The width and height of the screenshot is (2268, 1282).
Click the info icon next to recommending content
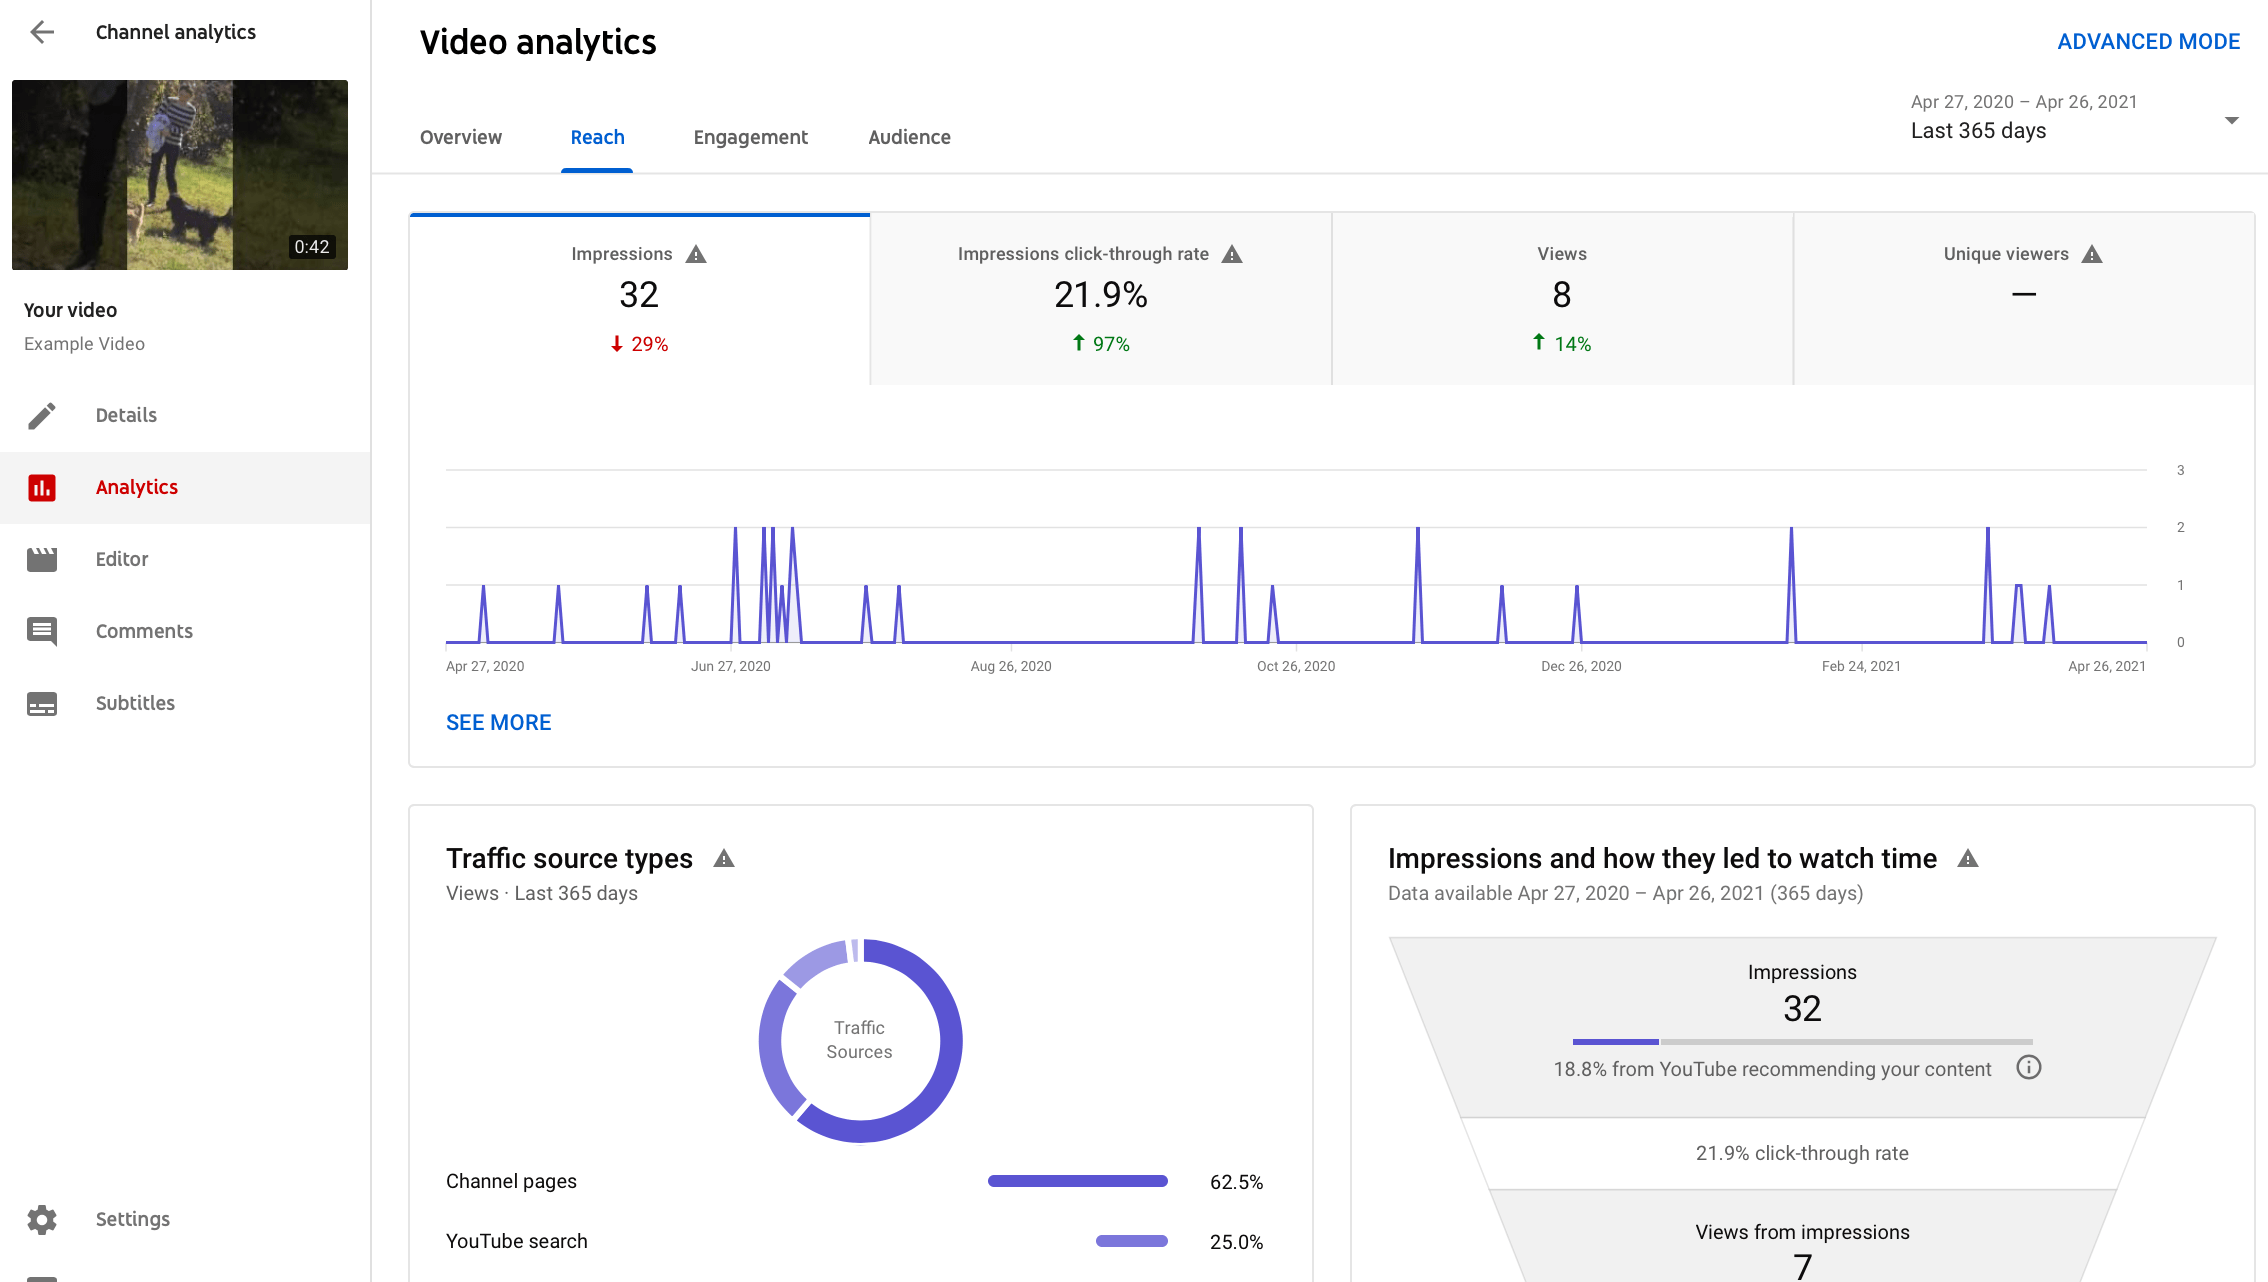[2029, 1068]
